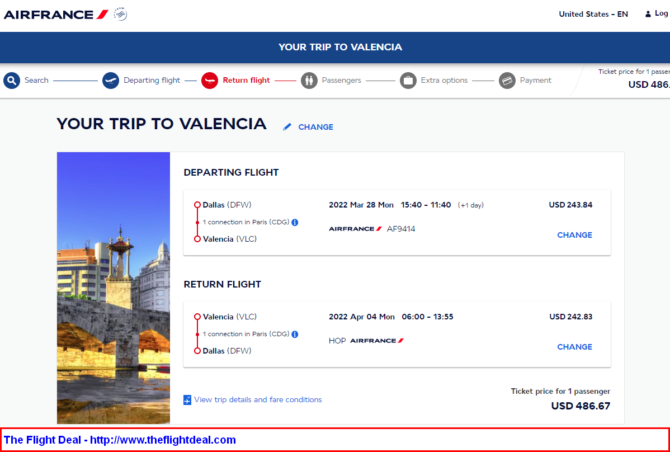Click the trip details document icon
Screen dimensions: 670x452
tap(187, 400)
